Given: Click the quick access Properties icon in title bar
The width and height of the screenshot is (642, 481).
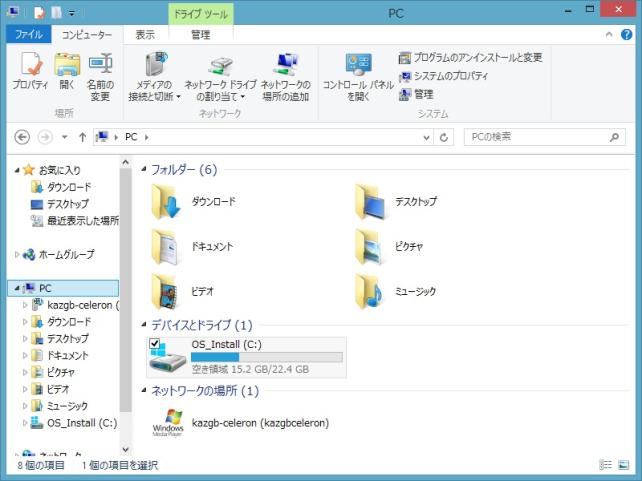Looking at the screenshot, I should tap(39, 13).
